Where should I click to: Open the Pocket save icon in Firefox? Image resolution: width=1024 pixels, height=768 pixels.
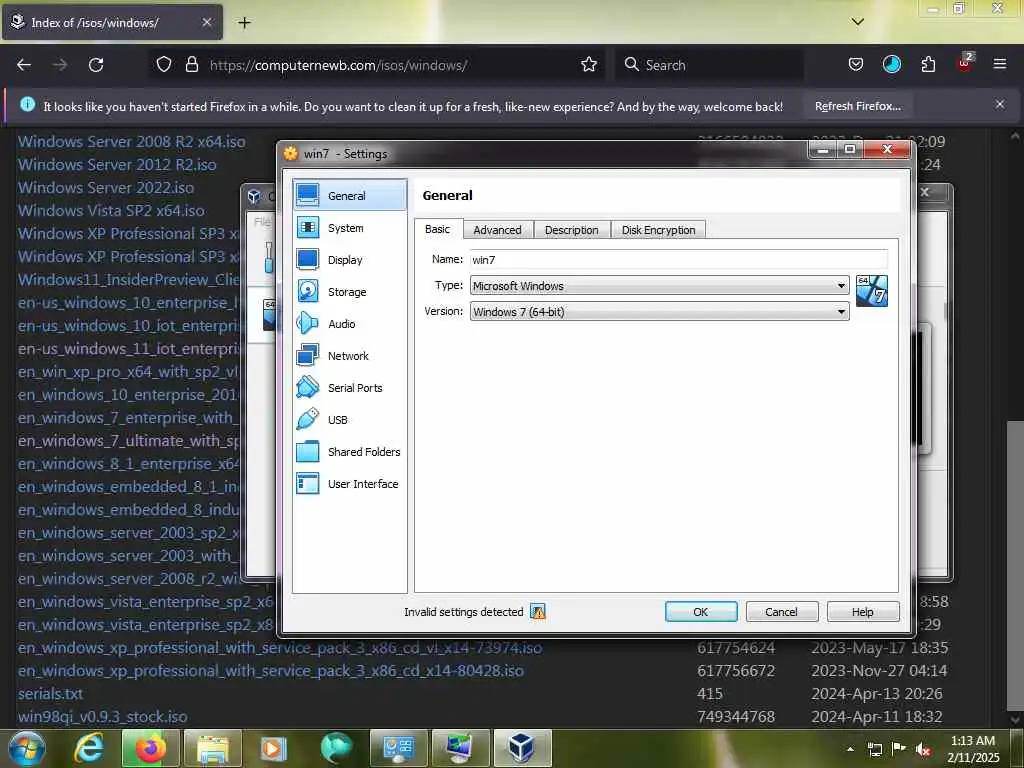856,65
